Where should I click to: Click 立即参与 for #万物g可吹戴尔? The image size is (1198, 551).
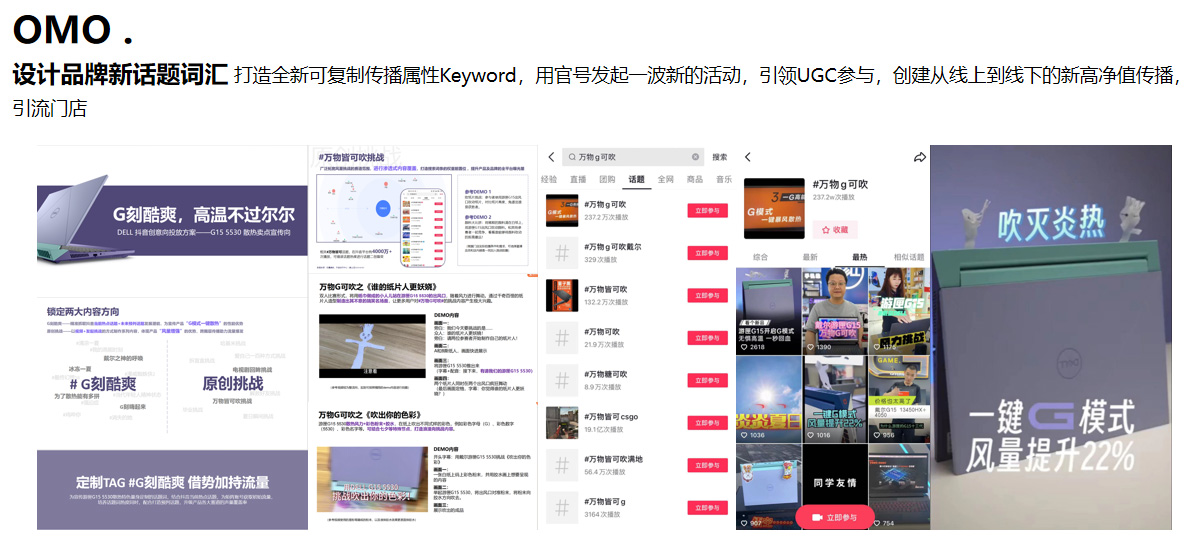pyautogui.click(x=707, y=253)
